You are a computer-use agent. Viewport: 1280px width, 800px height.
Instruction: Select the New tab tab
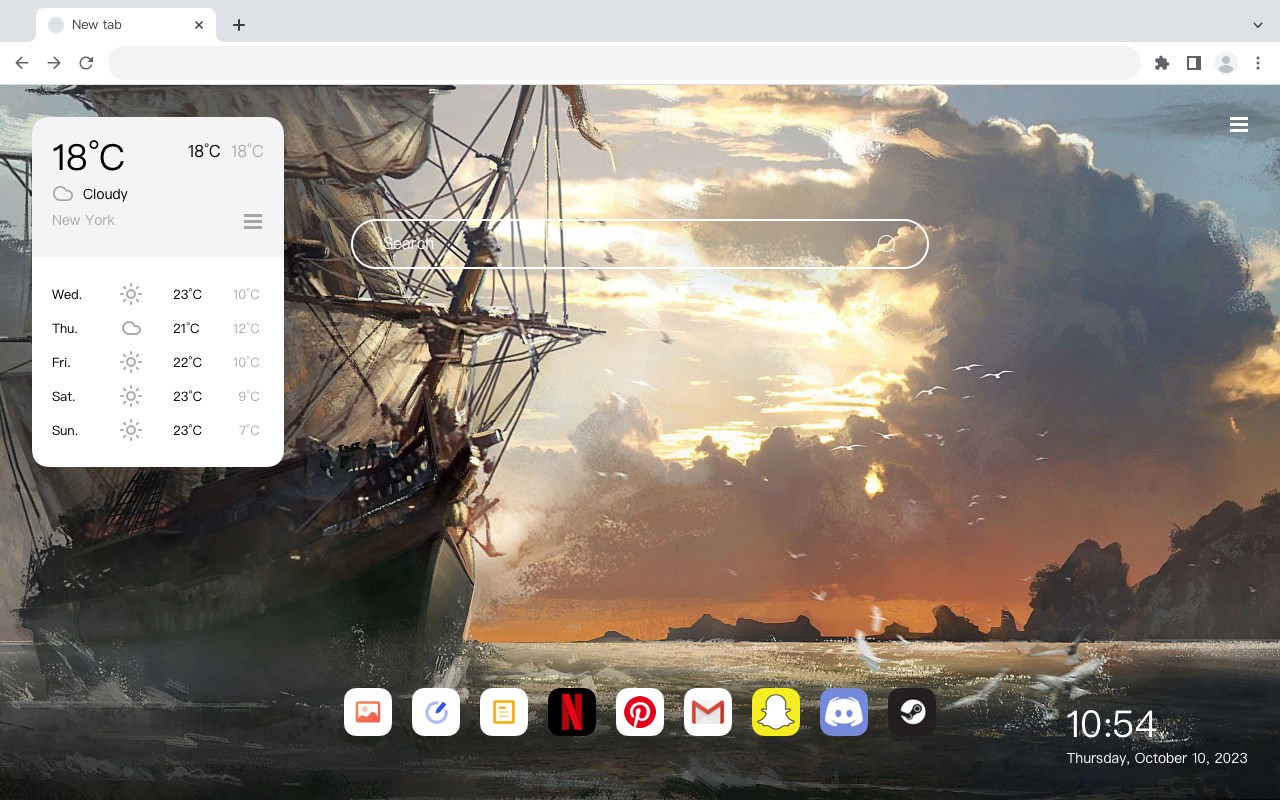click(126, 25)
